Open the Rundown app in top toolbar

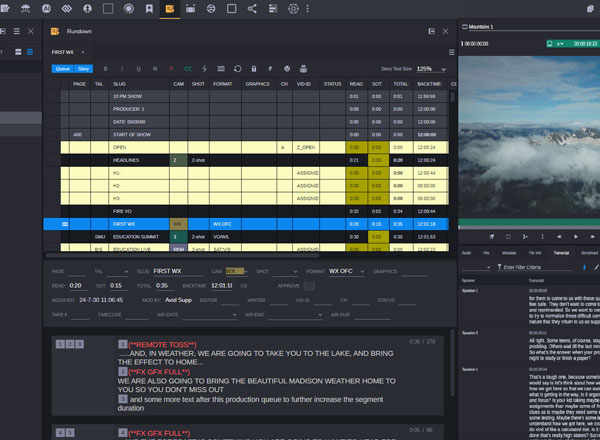coord(170,9)
